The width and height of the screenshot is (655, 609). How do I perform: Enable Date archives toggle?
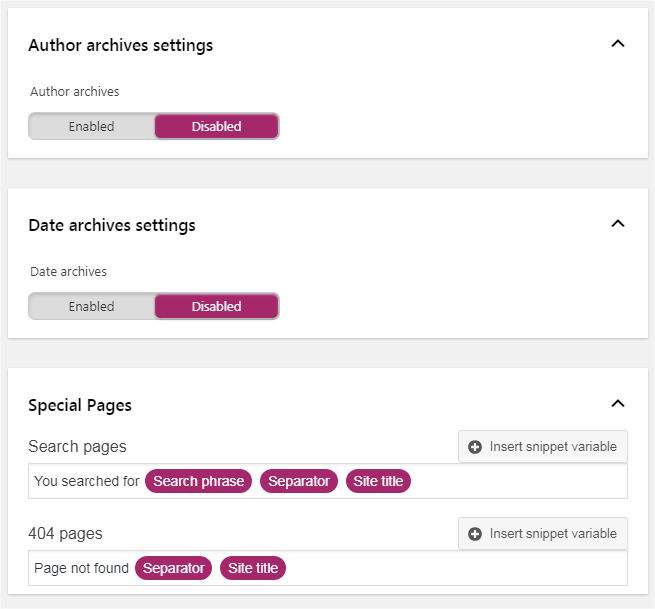[x=91, y=306]
